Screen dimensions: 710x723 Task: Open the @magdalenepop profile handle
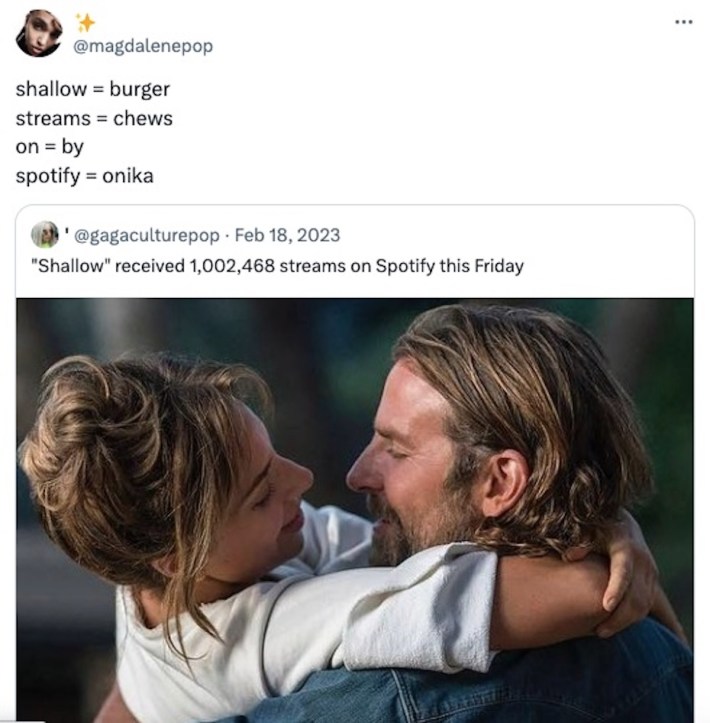(144, 46)
